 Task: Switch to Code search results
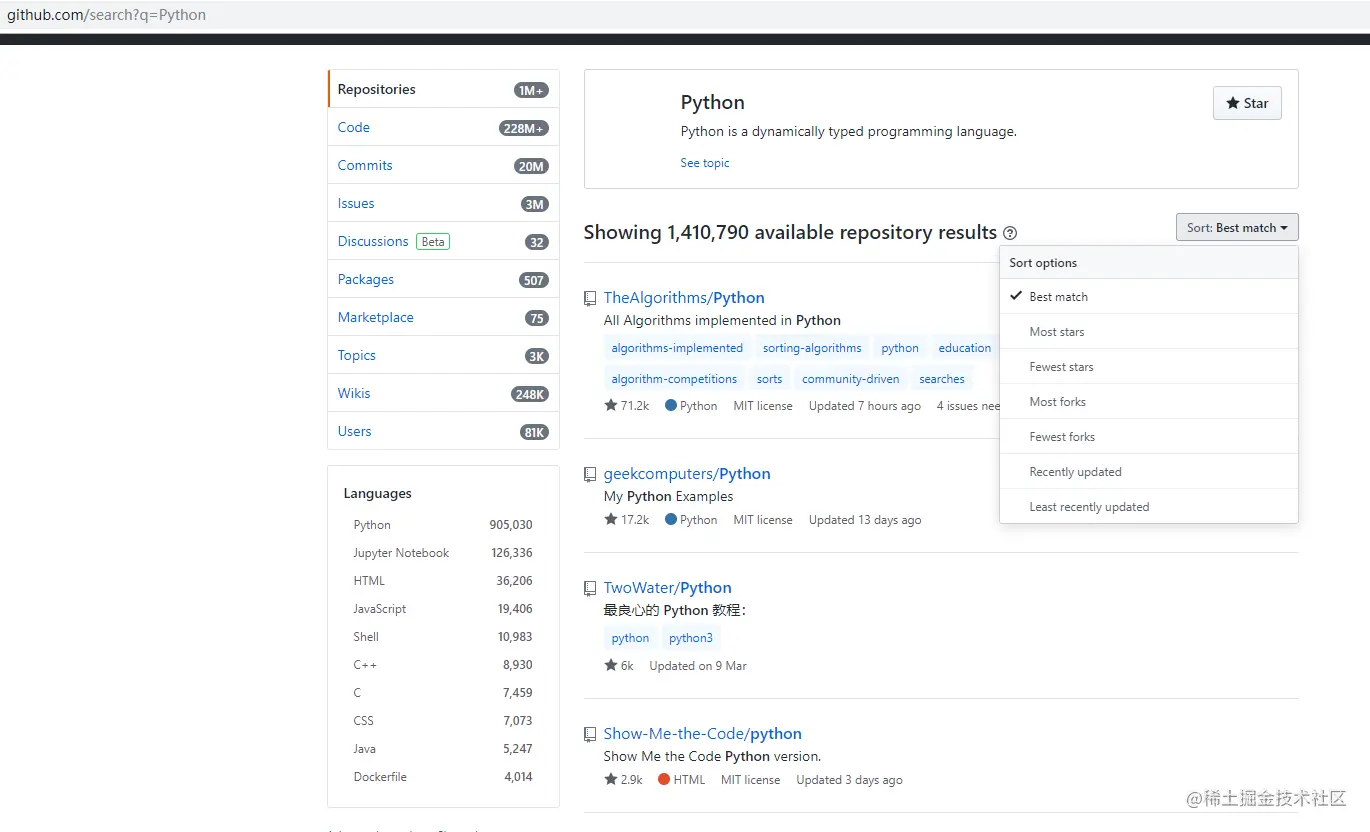pyautogui.click(x=443, y=127)
